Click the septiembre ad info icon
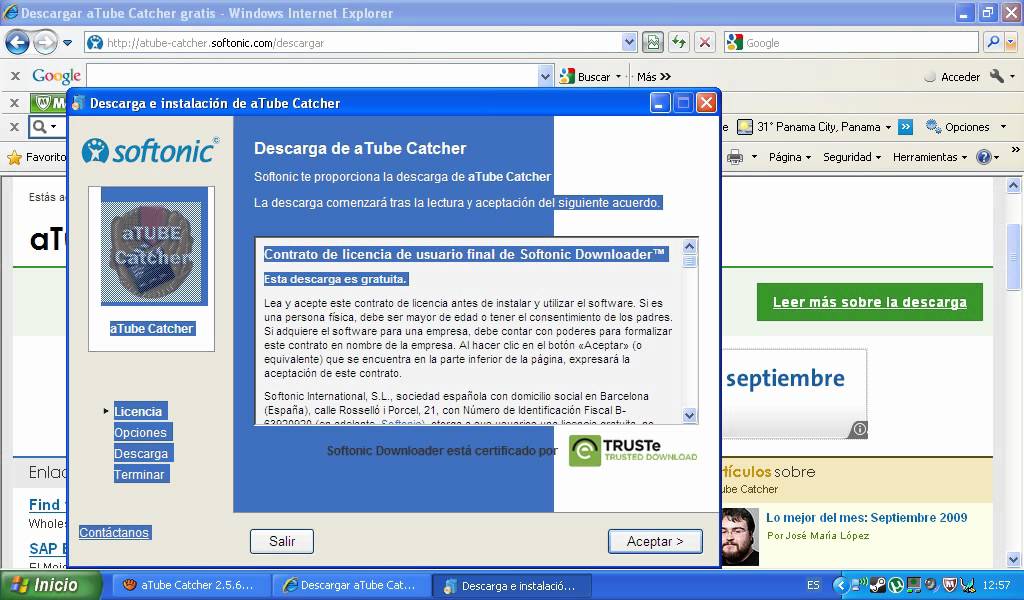Image resolution: width=1024 pixels, height=600 pixels. [x=859, y=429]
